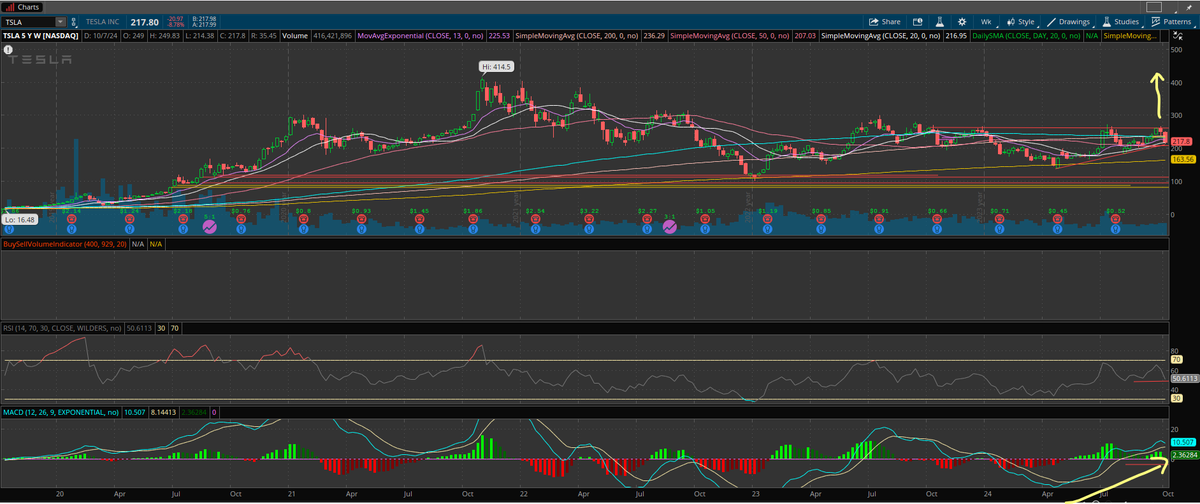Click the grid layout rectangle icon
The height and width of the screenshot is (504, 1200).
point(1154,7)
